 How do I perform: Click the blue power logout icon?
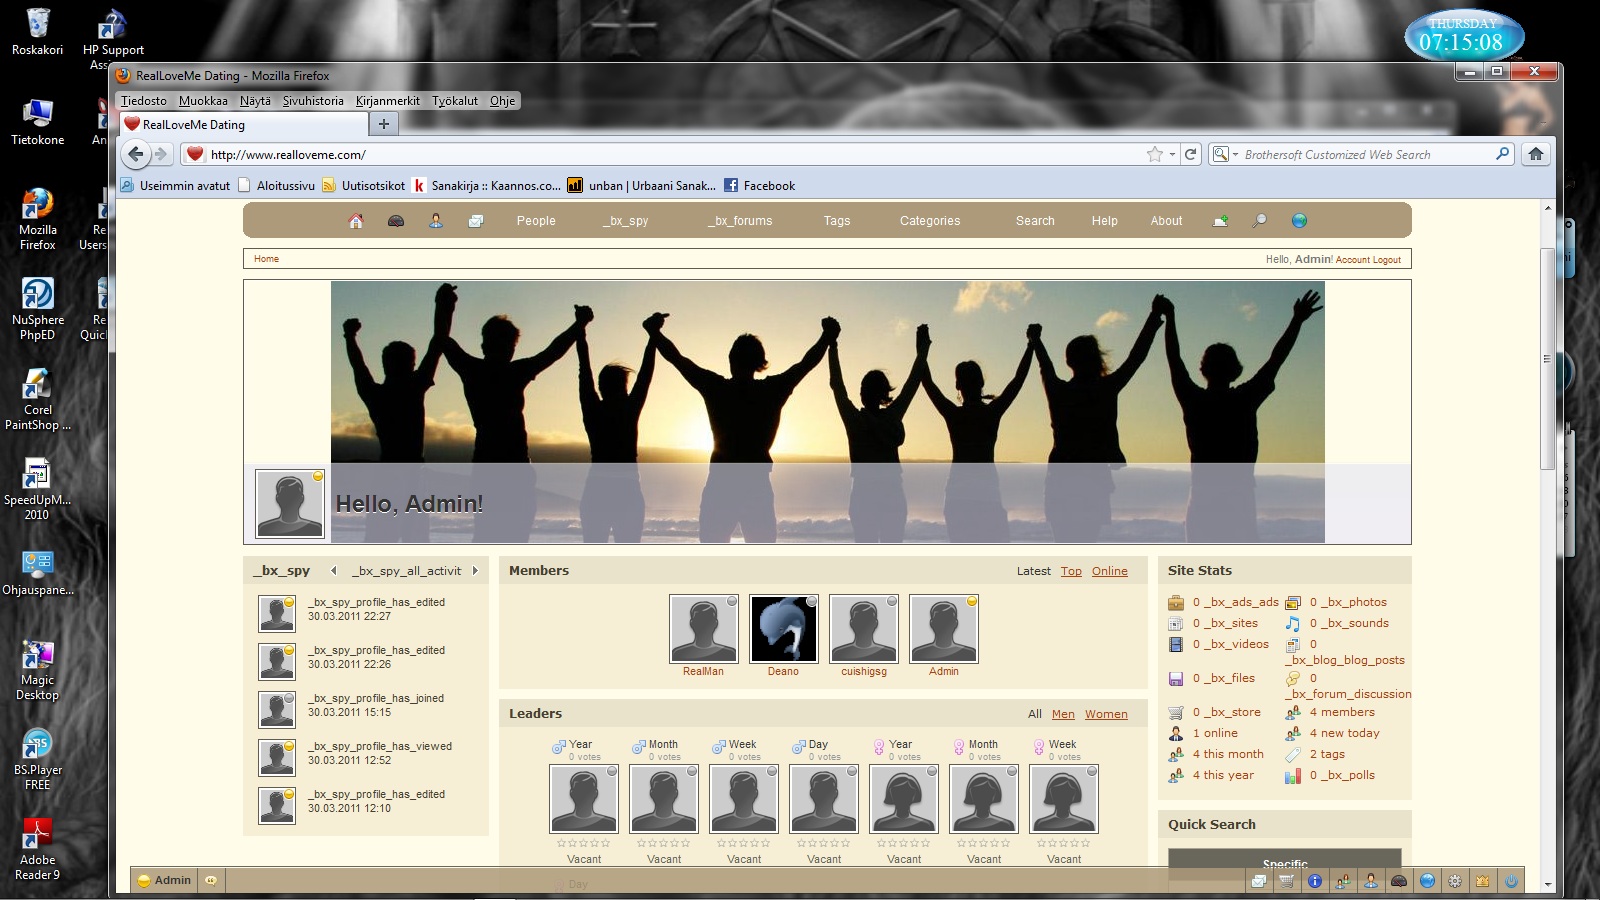(1511, 881)
